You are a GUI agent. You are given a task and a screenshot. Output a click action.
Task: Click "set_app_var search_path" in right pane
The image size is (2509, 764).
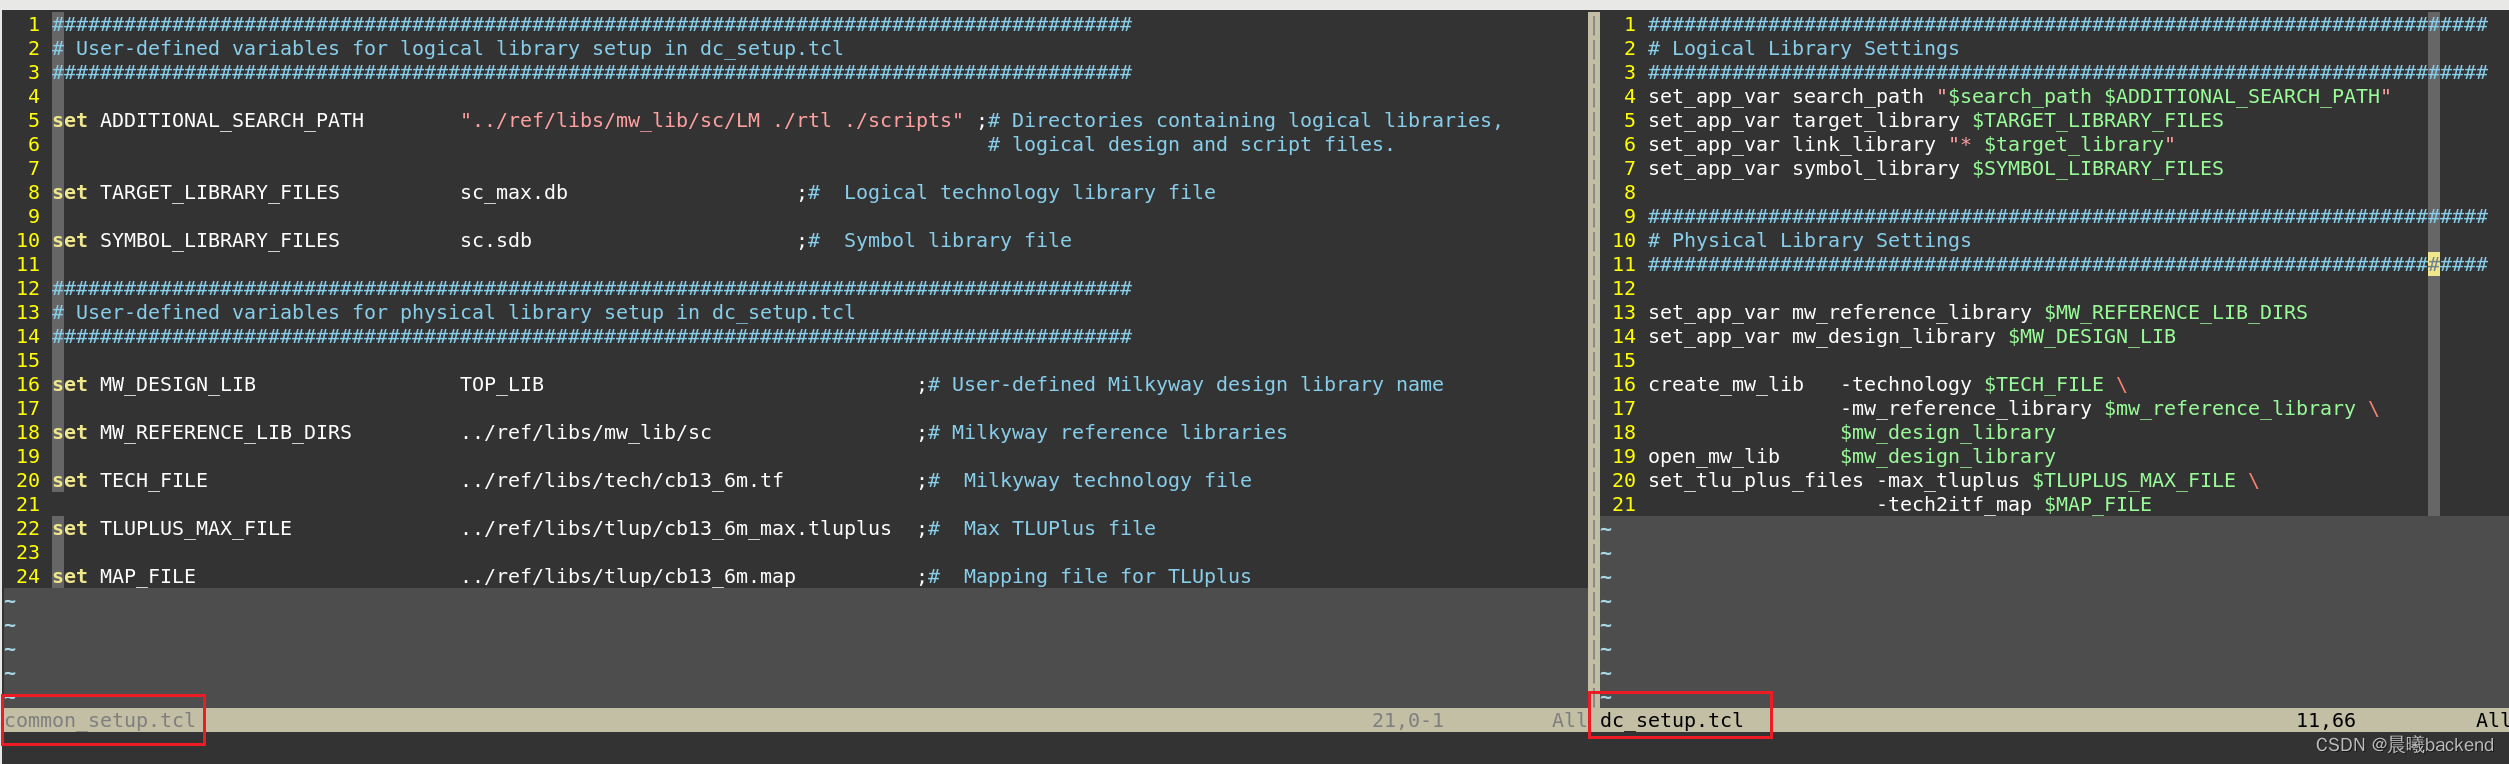click(x=1786, y=96)
